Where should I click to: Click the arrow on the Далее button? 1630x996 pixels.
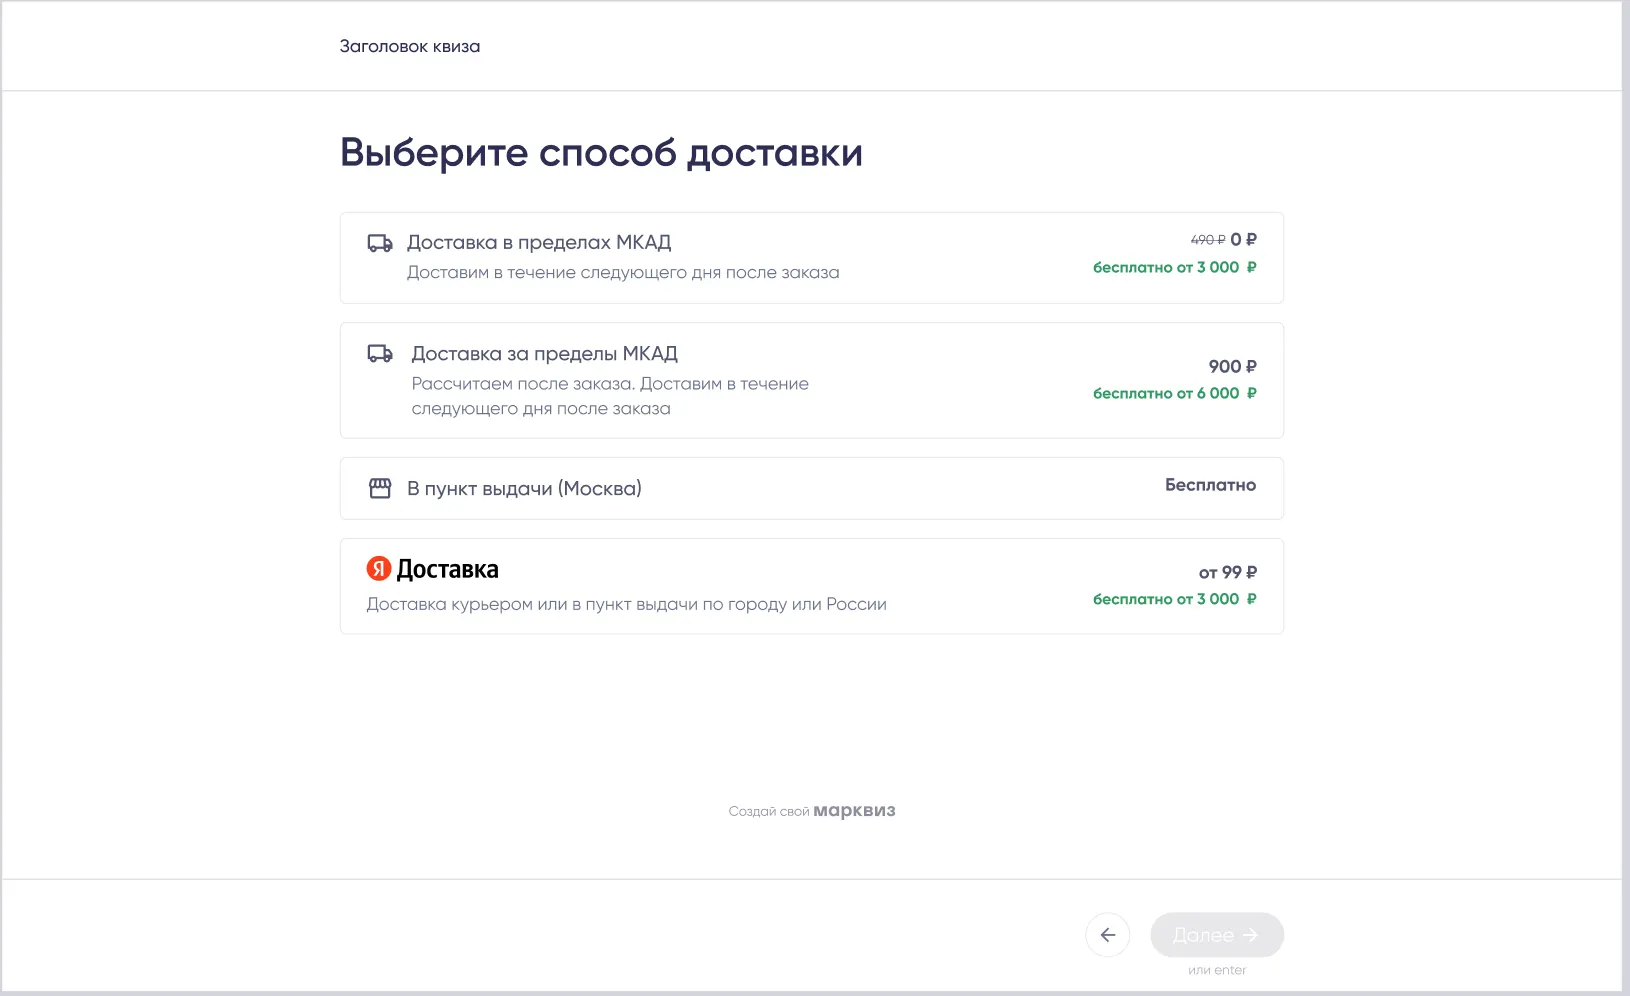point(1250,935)
